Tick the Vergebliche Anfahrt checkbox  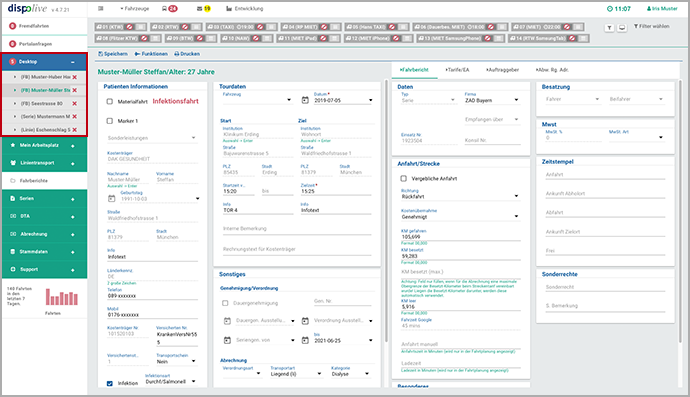404,179
